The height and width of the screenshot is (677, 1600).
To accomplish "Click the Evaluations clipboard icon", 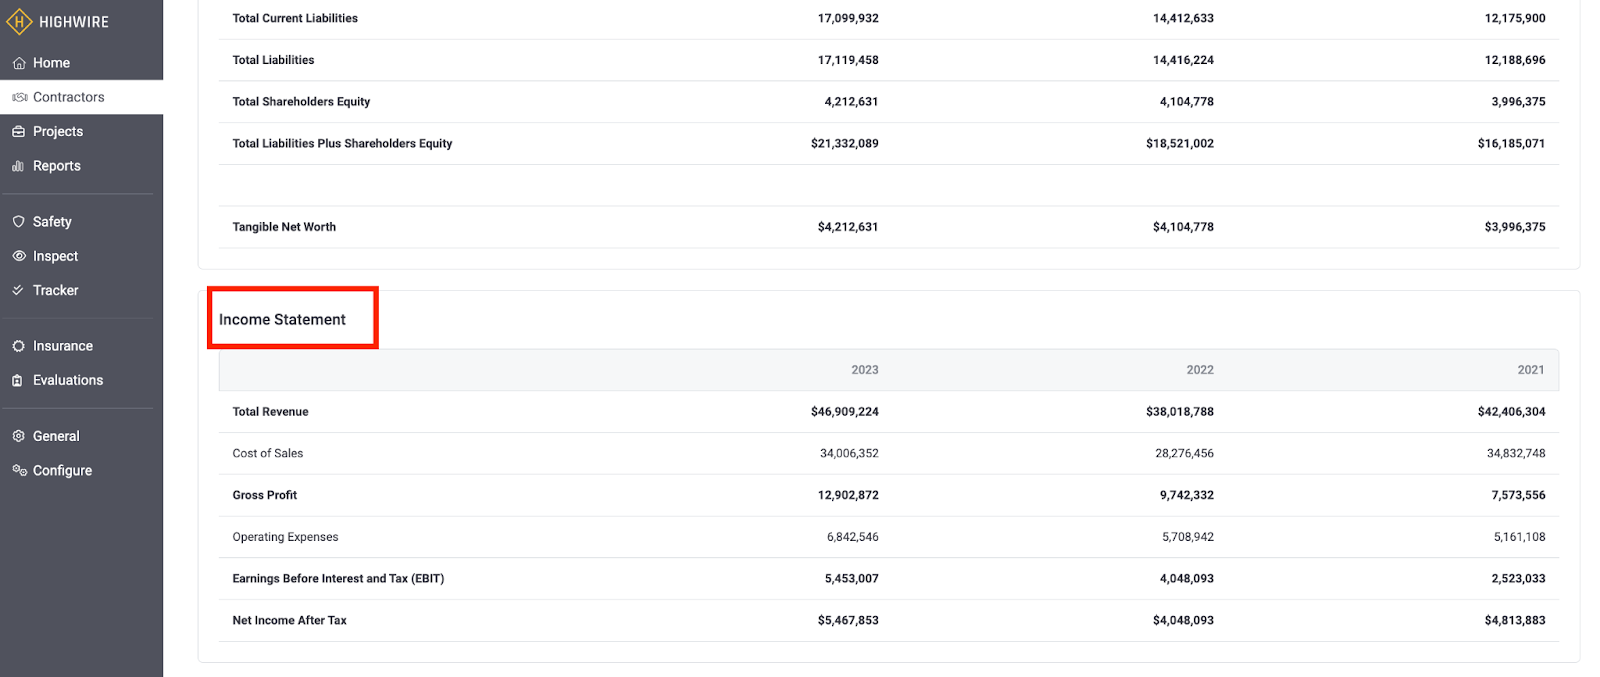I will [18, 380].
